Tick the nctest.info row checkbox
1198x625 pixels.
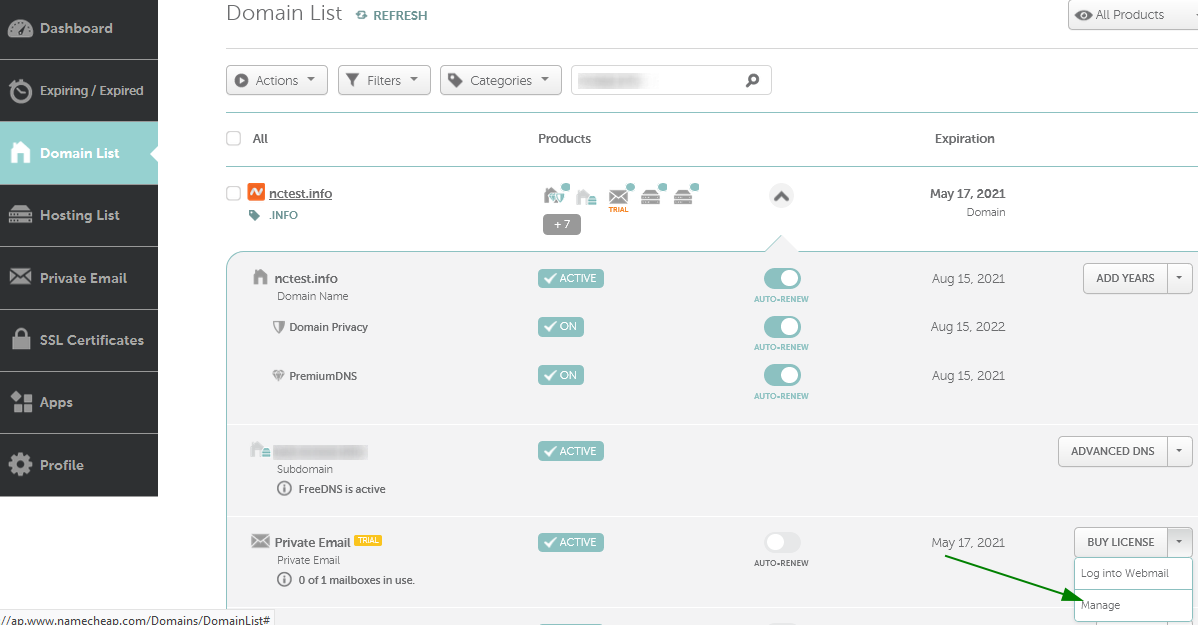click(x=234, y=193)
